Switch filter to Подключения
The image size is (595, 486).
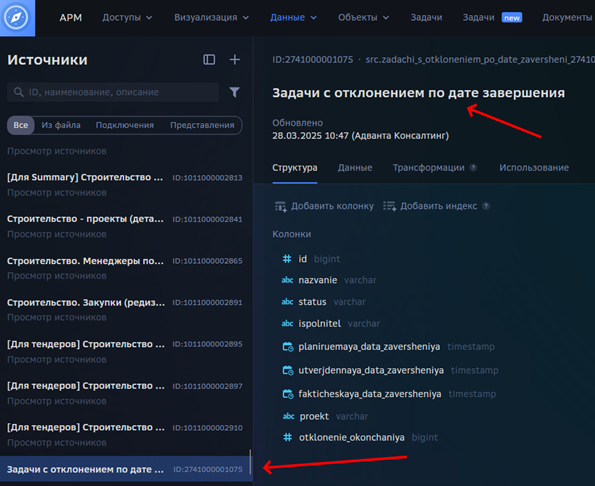click(125, 125)
